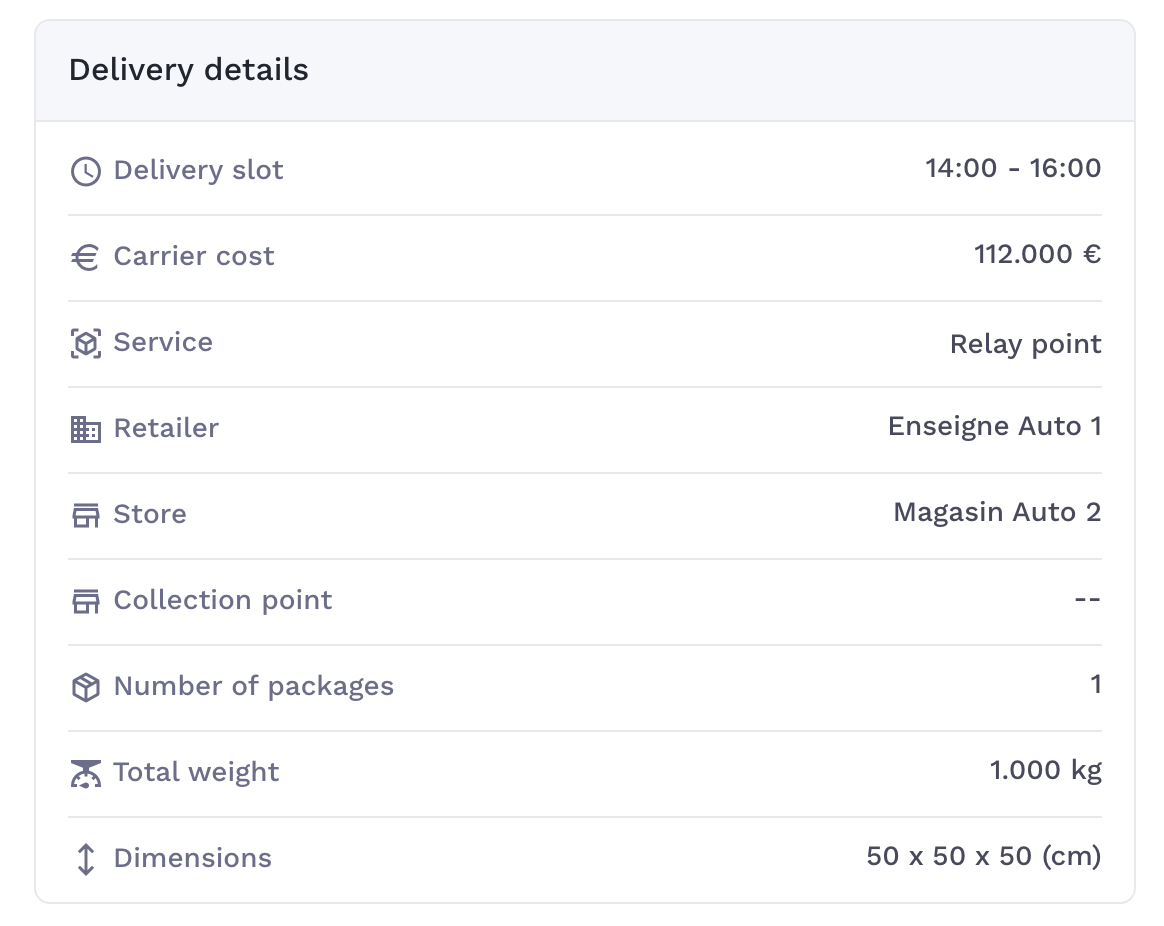Click the 1.000 kg total weight value

pyautogui.click(x=1045, y=770)
